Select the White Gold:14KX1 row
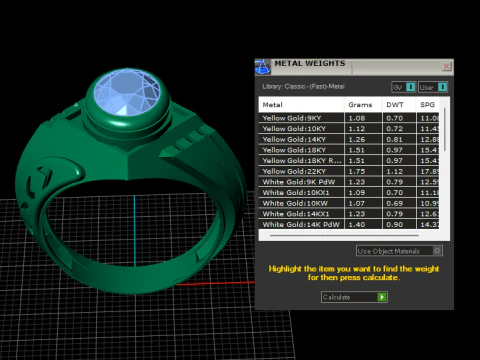480x360 pixels. 349,214
